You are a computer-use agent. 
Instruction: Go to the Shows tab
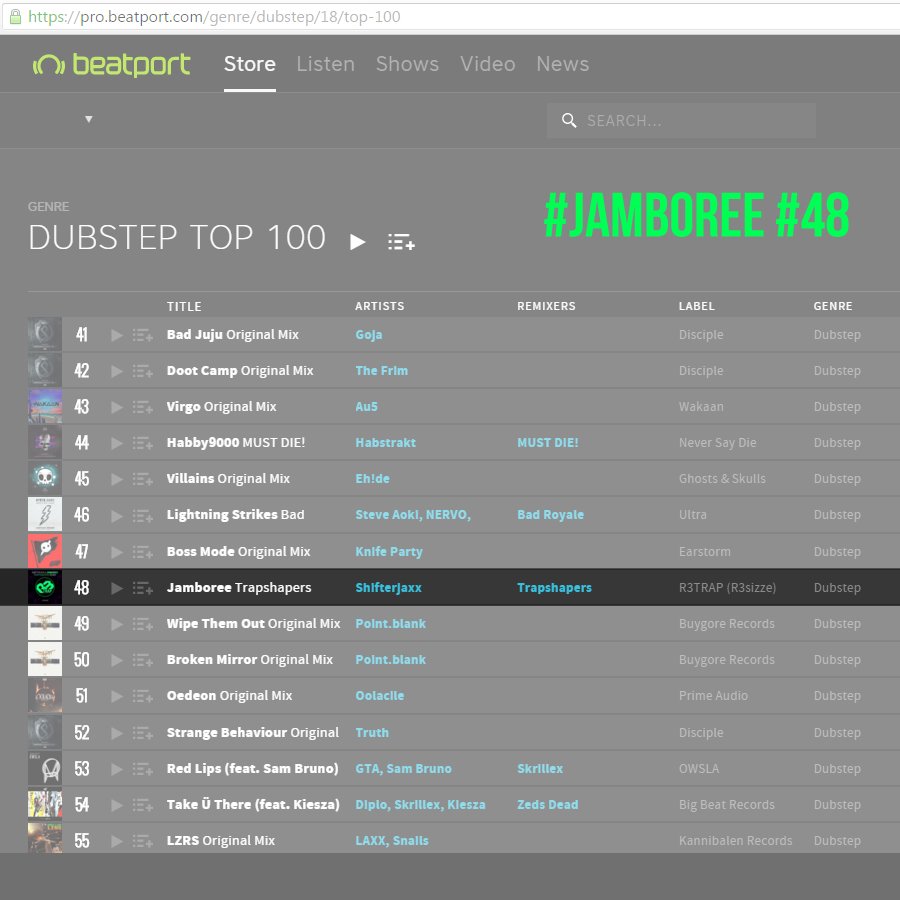click(408, 64)
